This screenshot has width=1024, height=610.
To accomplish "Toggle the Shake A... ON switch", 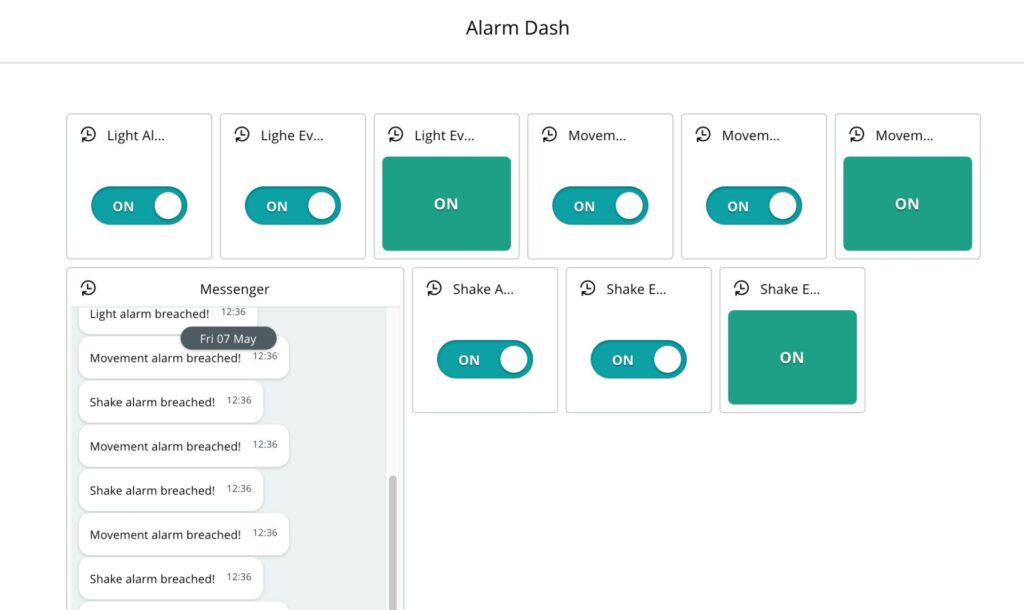I will [485, 359].
